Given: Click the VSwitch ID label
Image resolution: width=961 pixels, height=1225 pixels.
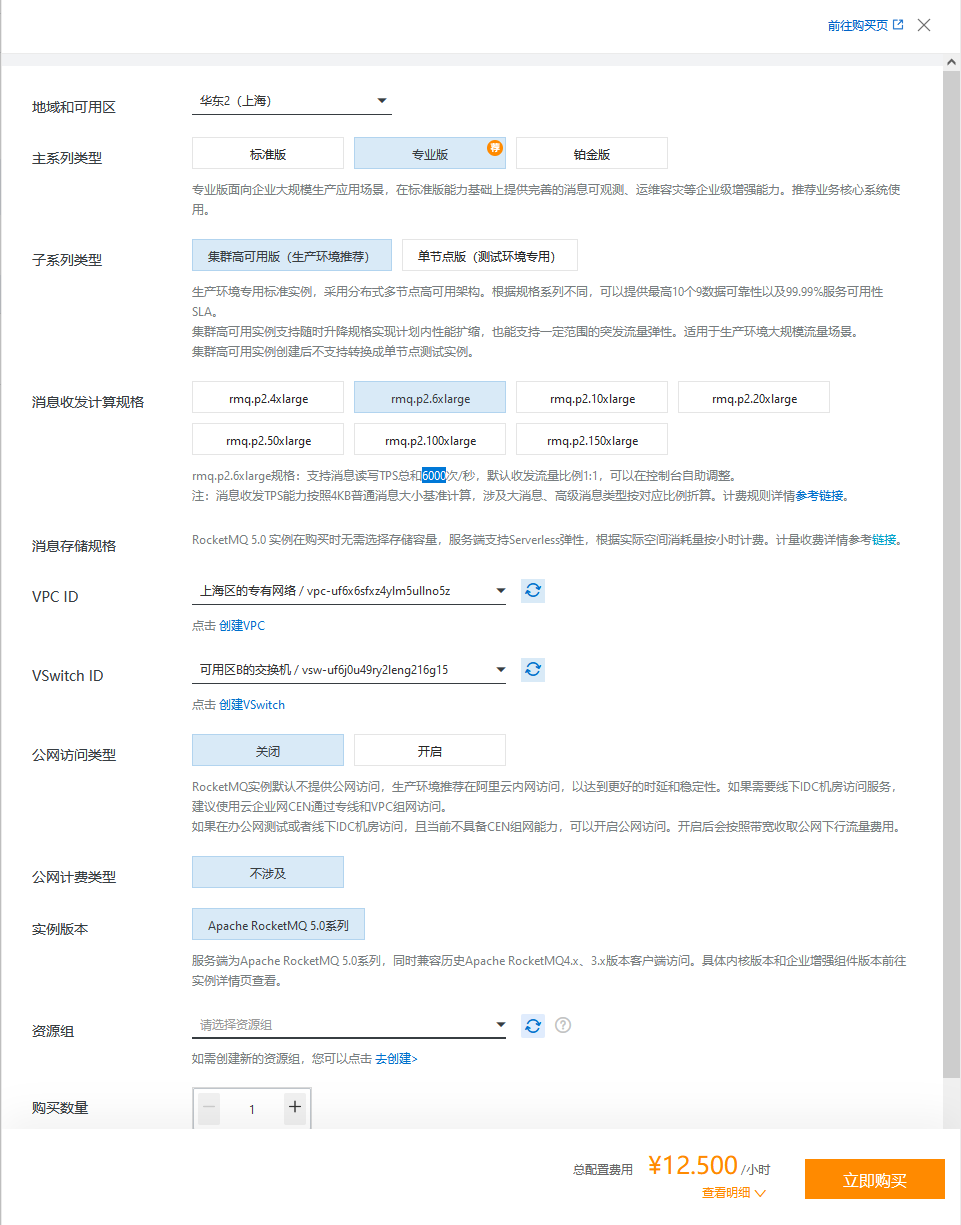Looking at the screenshot, I should [67, 676].
